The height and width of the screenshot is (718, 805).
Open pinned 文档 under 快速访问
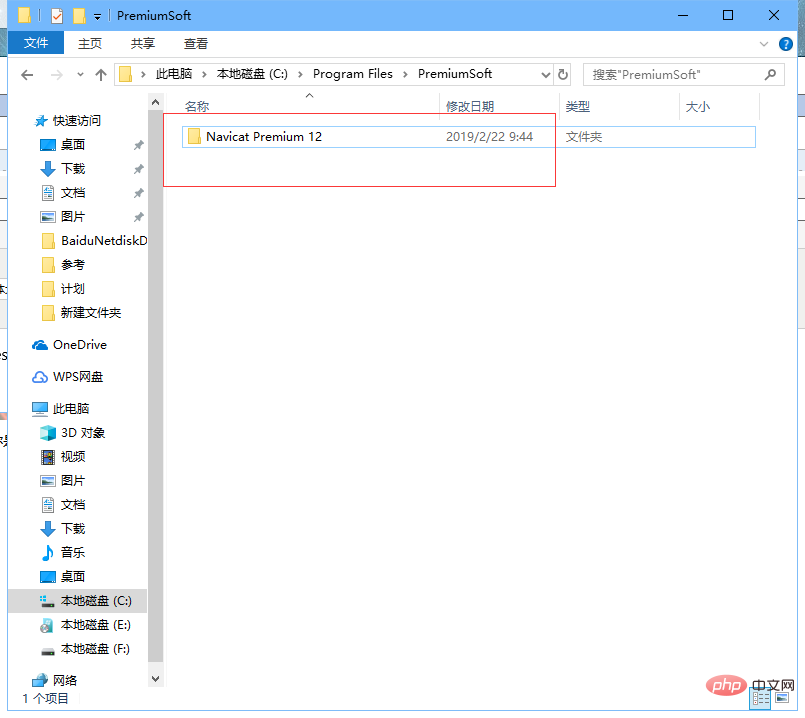(x=72, y=193)
